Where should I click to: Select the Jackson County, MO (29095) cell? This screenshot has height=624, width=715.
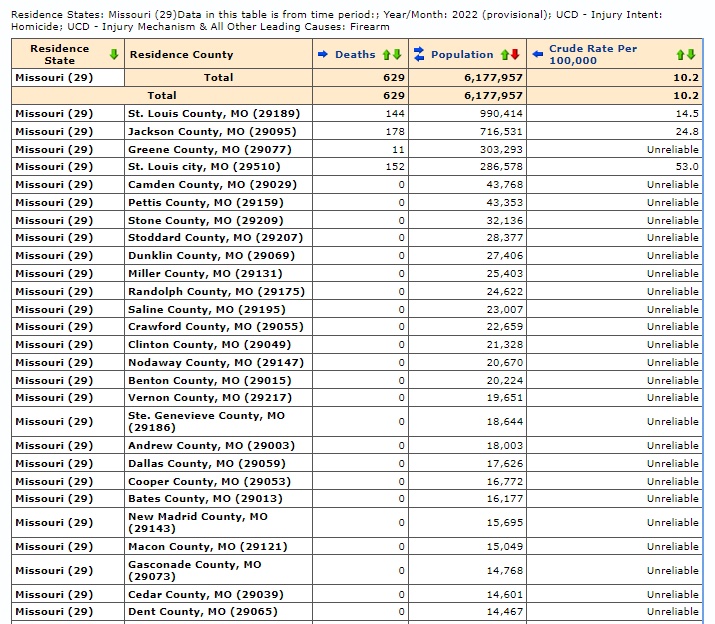211,131
